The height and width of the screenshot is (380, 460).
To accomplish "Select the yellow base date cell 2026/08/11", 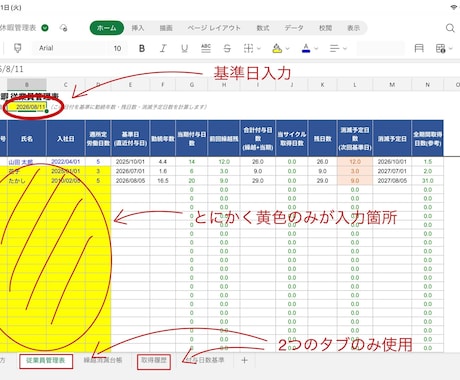I will point(27,107).
